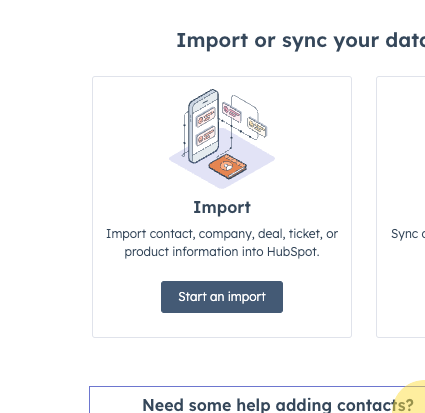The height and width of the screenshot is (413, 425).
Task: Select the partially visible Sync card
Action: click(401, 207)
